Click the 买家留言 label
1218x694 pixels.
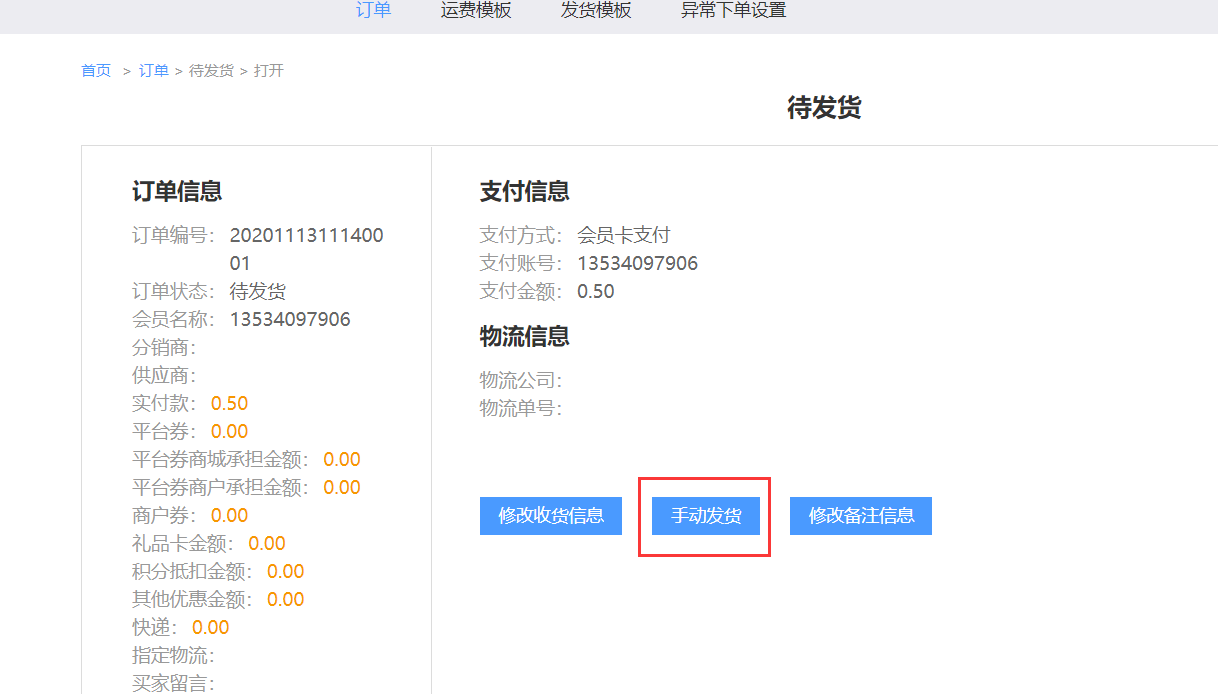pos(174,684)
